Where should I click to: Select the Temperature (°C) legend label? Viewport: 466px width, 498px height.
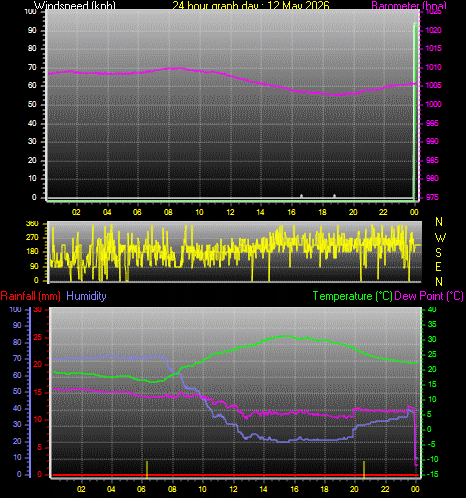click(x=352, y=296)
